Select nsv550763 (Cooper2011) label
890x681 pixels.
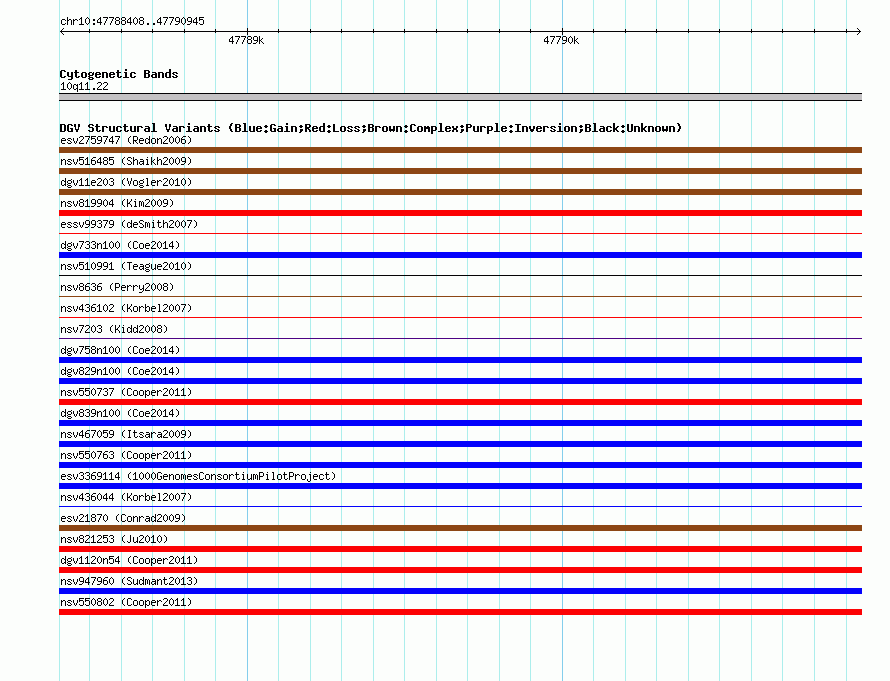point(126,455)
